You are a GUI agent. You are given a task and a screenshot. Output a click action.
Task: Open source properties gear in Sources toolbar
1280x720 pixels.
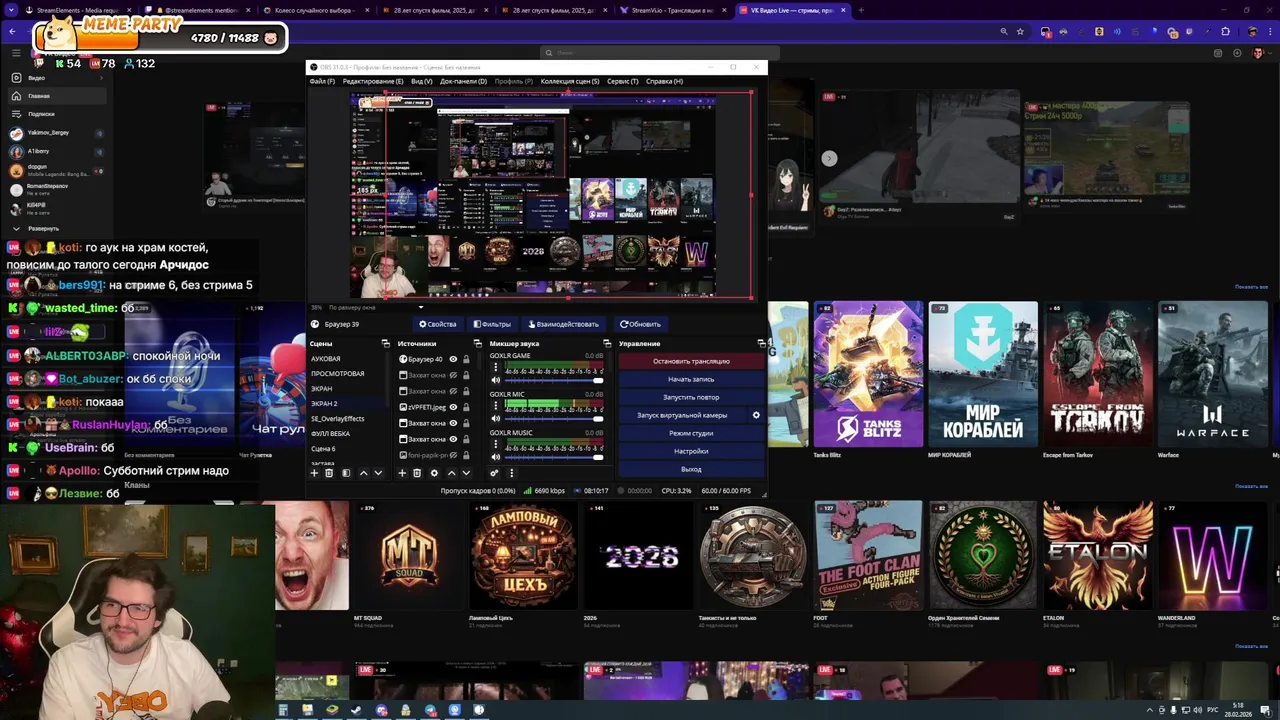[x=434, y=473]
